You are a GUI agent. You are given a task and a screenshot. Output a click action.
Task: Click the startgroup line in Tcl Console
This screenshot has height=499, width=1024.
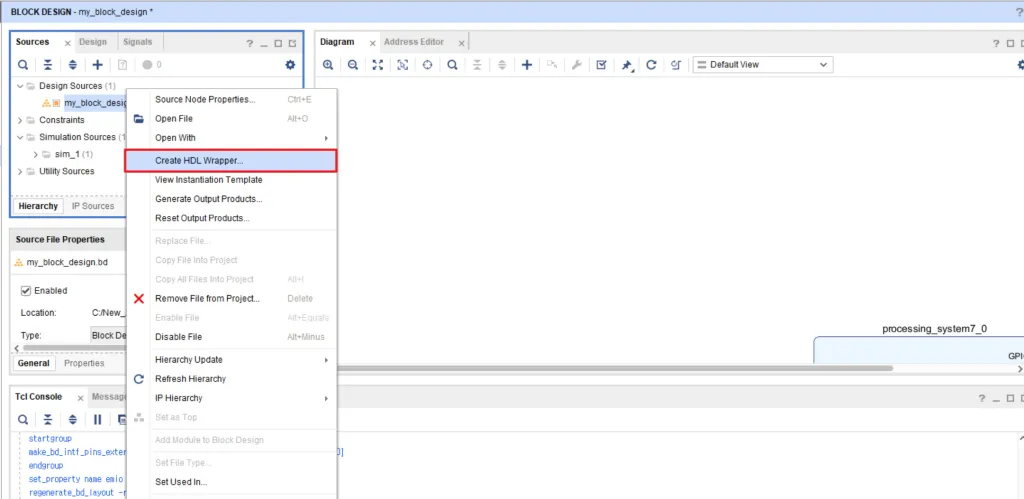click(x=50, y=439)
